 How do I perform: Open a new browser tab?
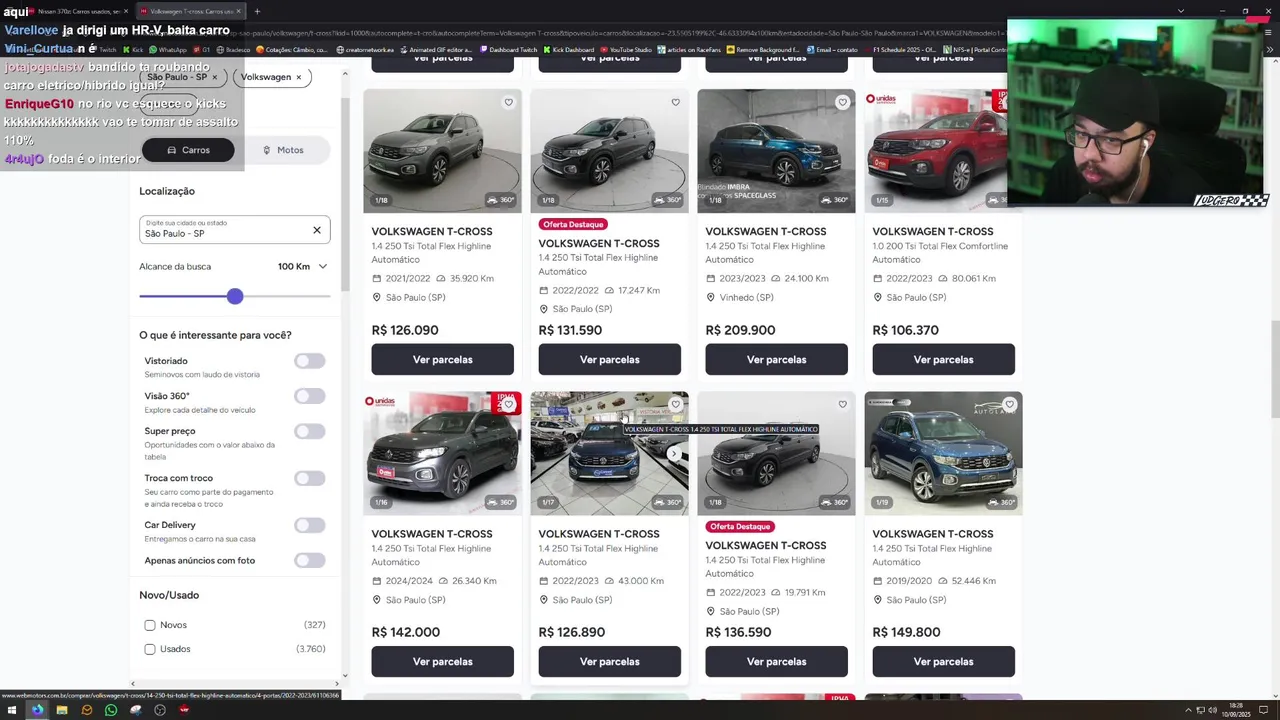257,11
